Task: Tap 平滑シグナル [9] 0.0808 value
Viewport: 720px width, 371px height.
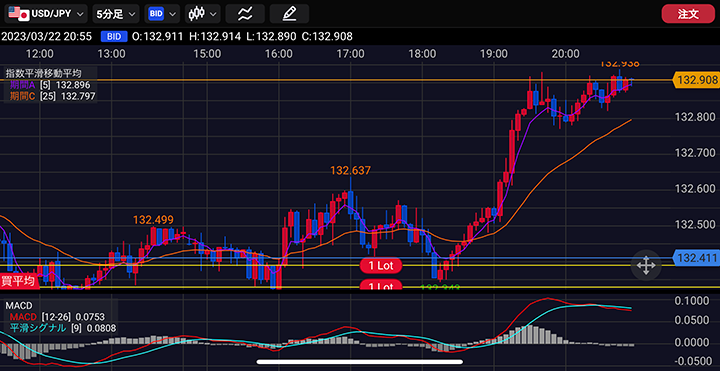Action: coord(62,328)
